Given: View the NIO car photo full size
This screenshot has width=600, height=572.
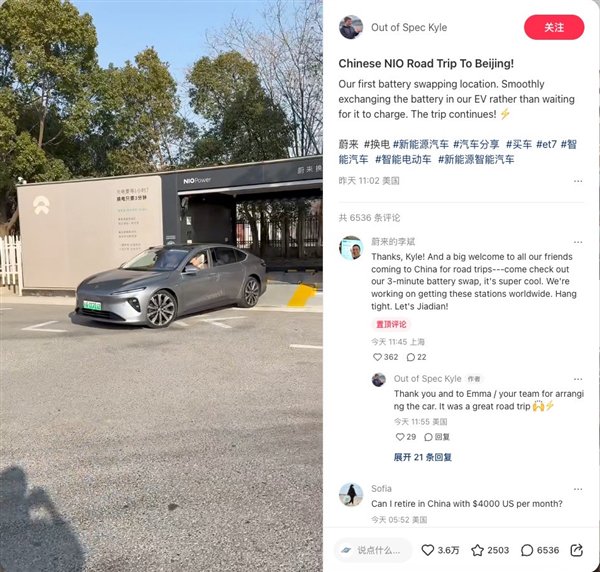Looking at the screenshot, I should pyautogui.click(x=161, y=286).
